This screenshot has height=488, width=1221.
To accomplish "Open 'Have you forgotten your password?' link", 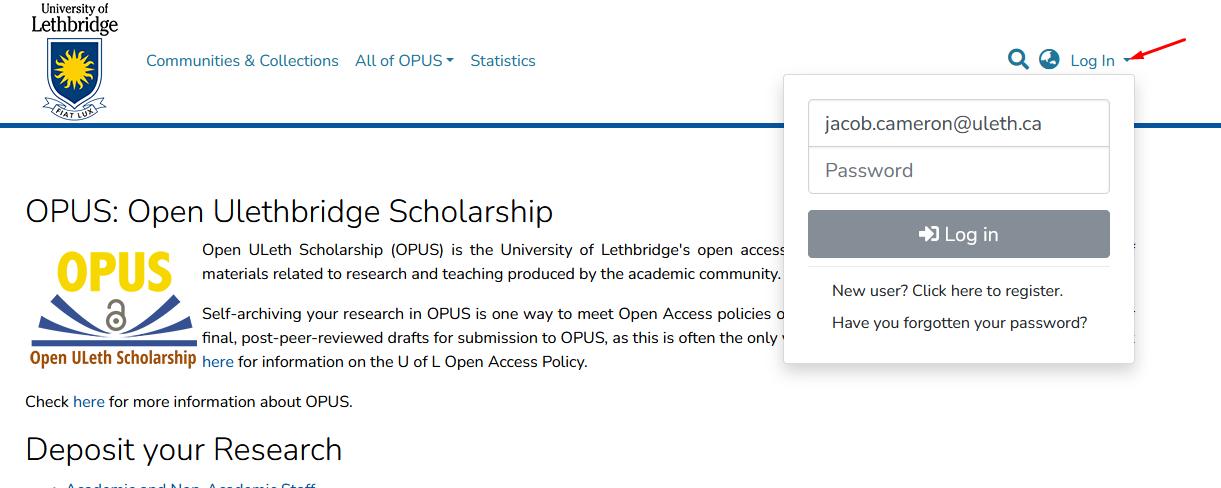I will click(x=959, y=323).
